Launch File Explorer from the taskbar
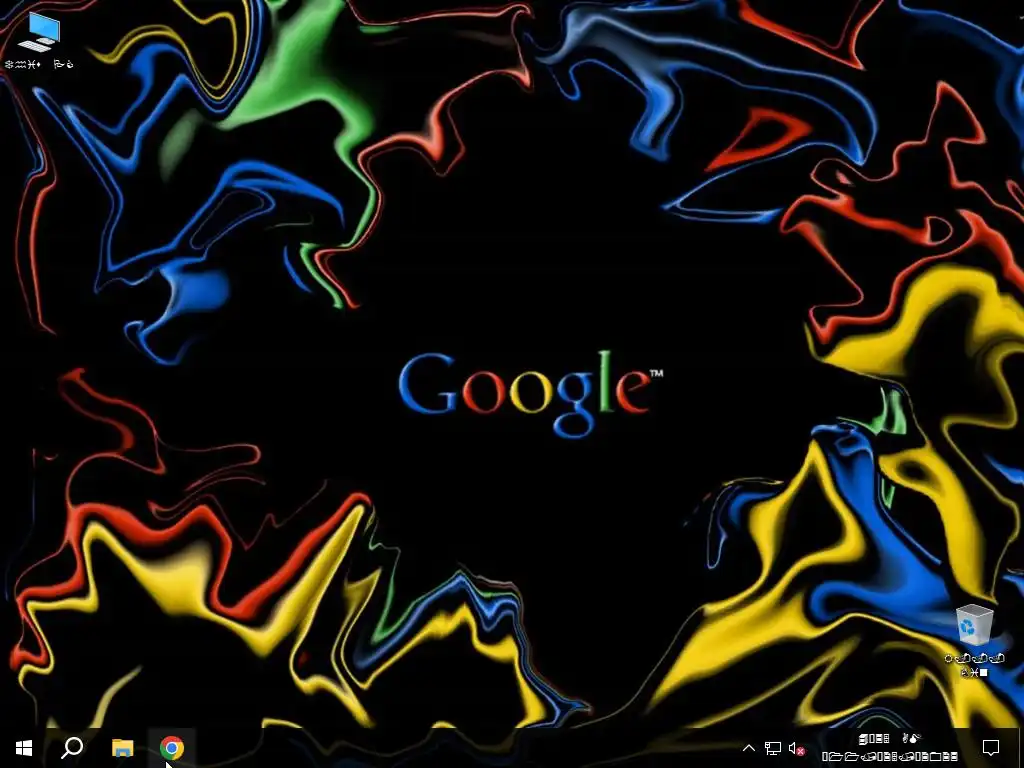 coord(122,748)
